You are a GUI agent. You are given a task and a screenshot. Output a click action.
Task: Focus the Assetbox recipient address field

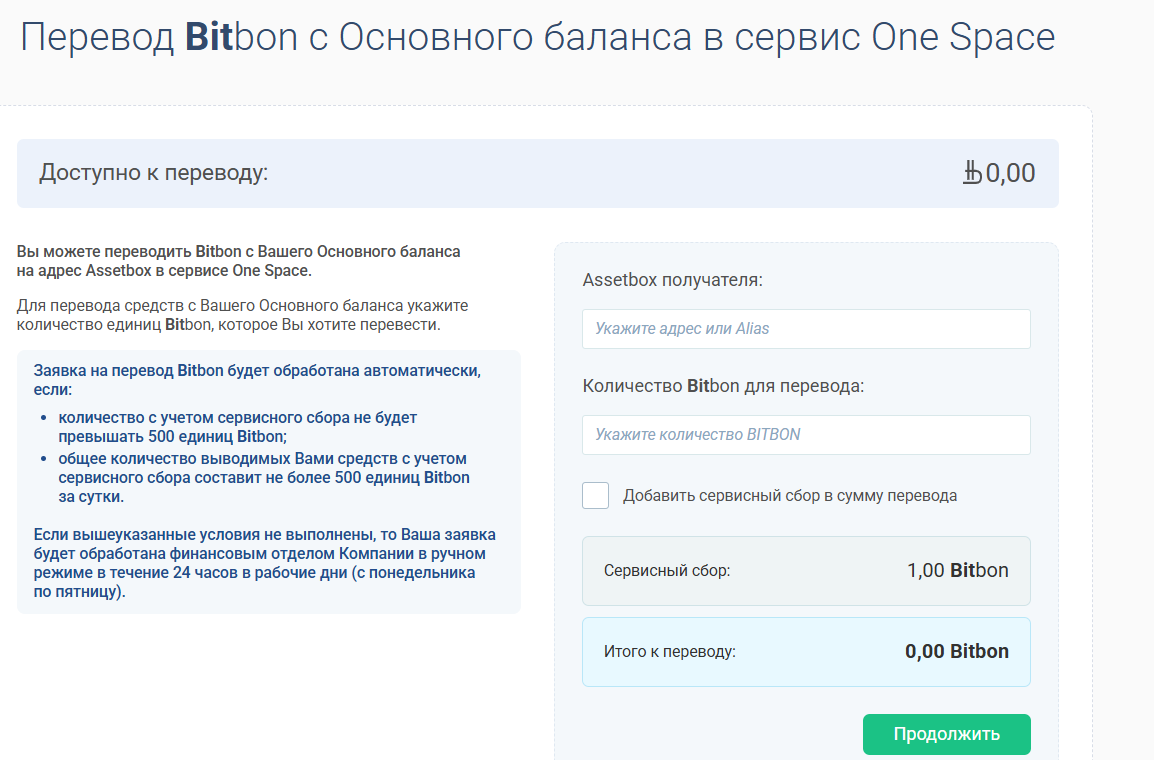tap(806, 329)
